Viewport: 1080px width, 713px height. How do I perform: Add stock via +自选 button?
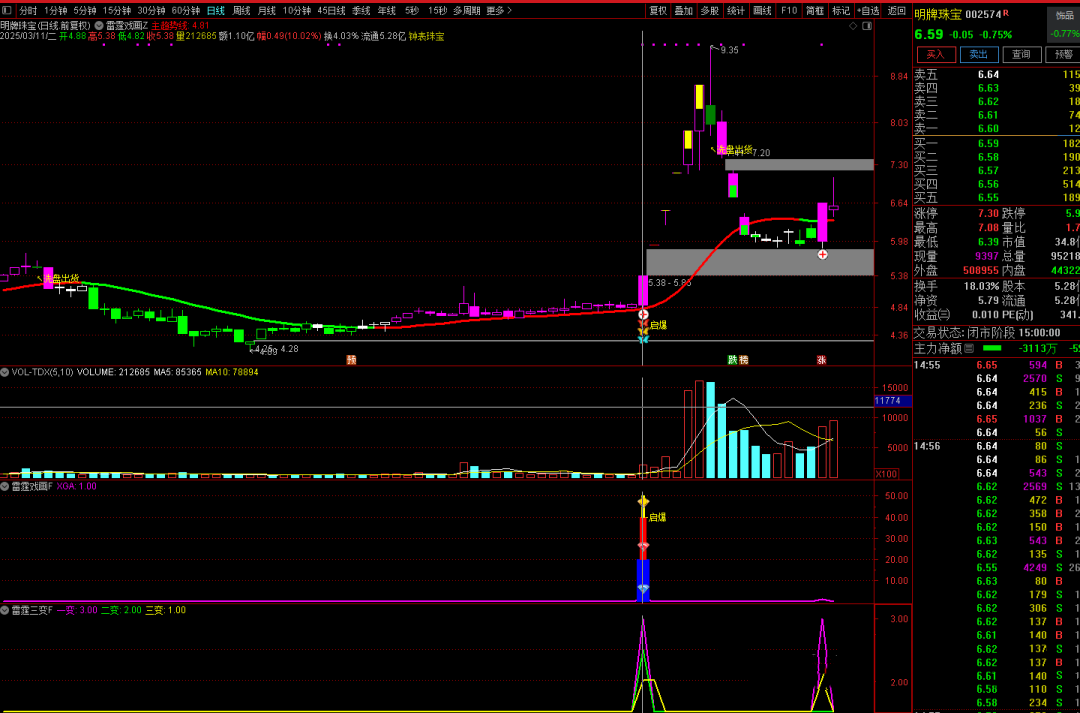tap(868, 10)
